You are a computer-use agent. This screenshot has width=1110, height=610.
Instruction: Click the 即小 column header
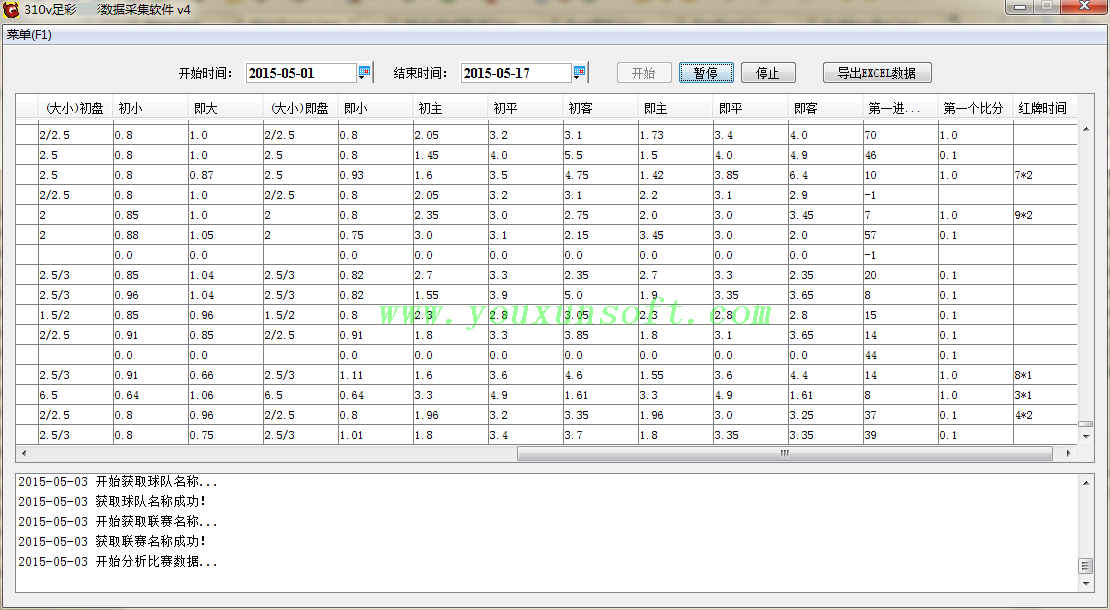click(x=376, y=108)
